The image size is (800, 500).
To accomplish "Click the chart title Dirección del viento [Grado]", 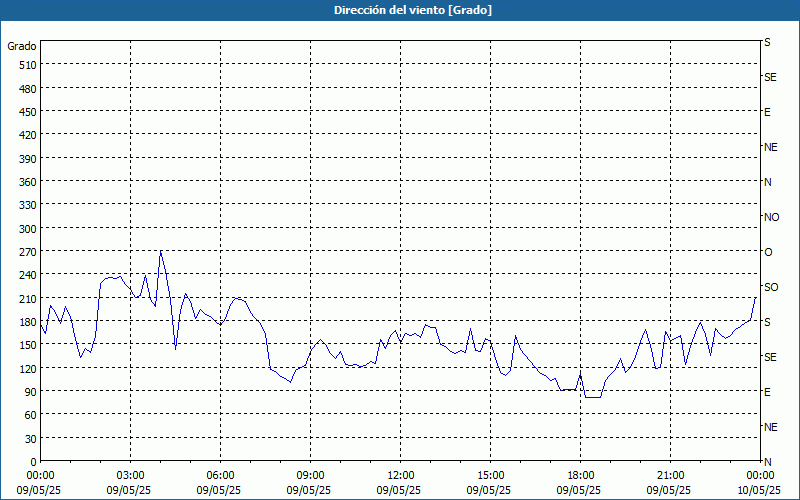I will pyautogui.click(x=399, y=10).
